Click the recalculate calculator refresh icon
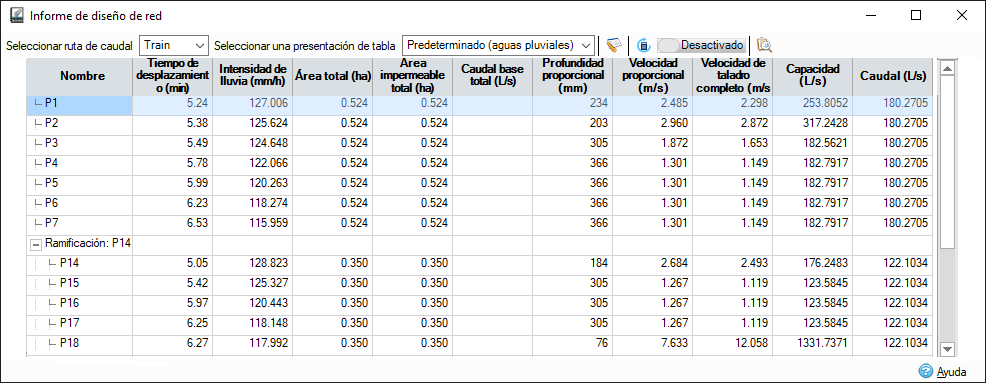The image size is (986, 383). (643, 45)
